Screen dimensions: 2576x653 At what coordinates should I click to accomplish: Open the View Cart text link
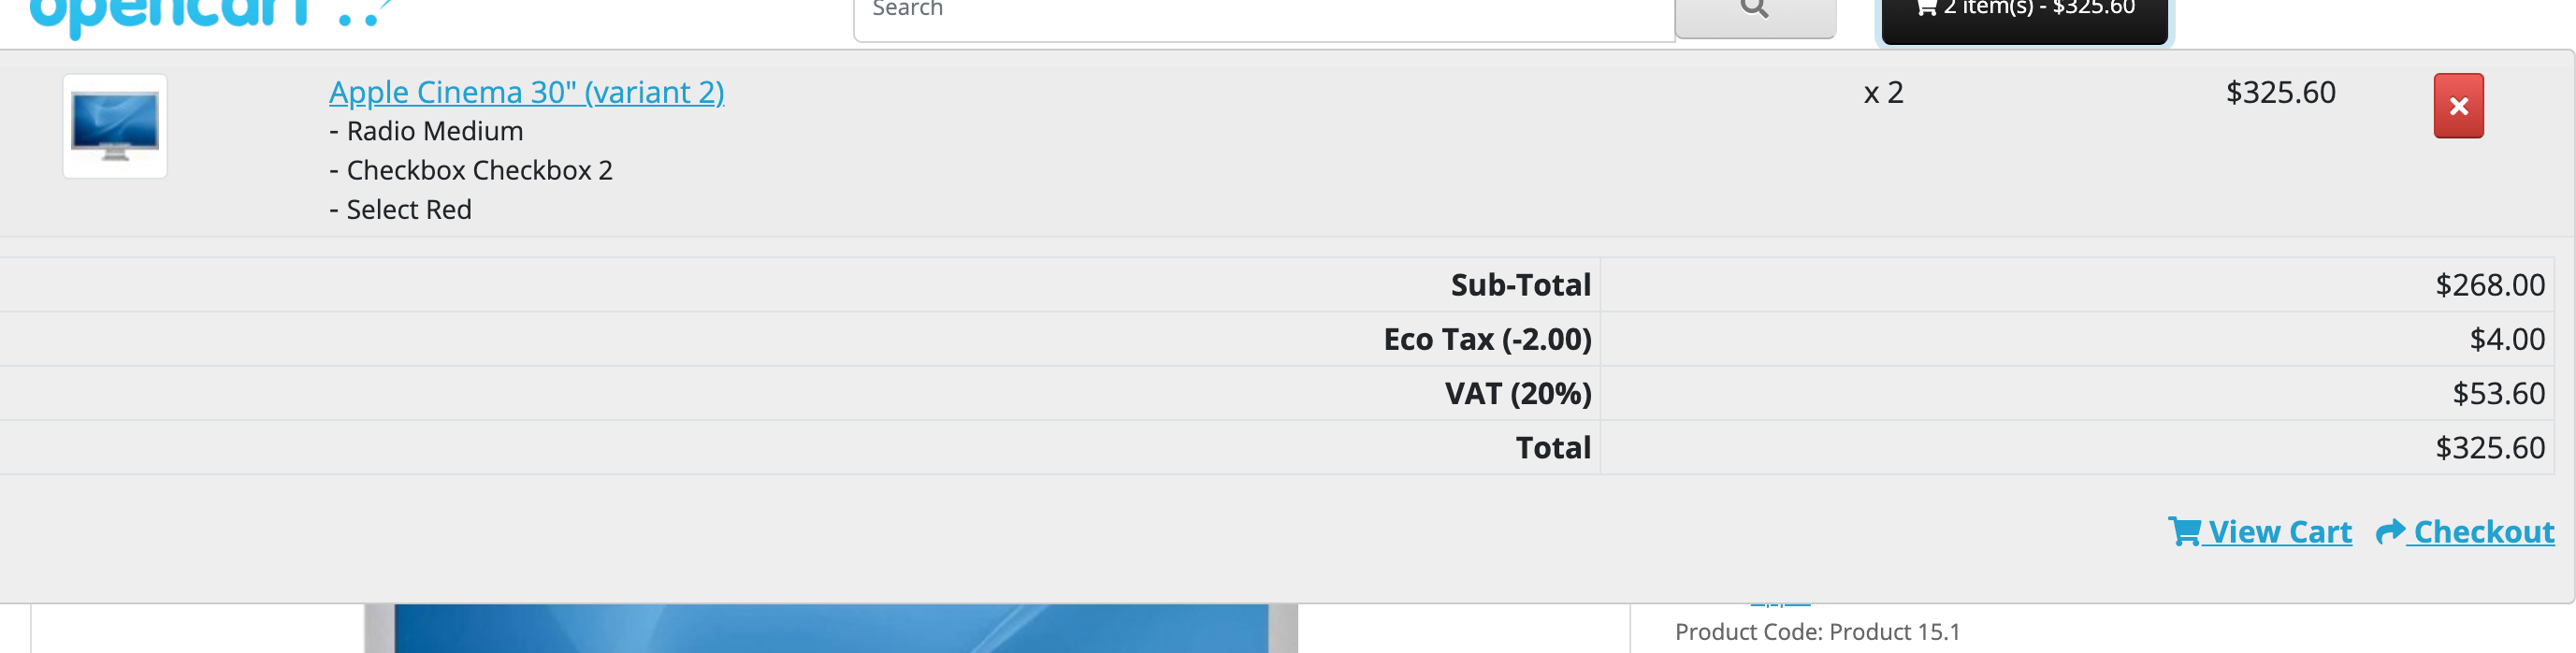click(2279, 532)
